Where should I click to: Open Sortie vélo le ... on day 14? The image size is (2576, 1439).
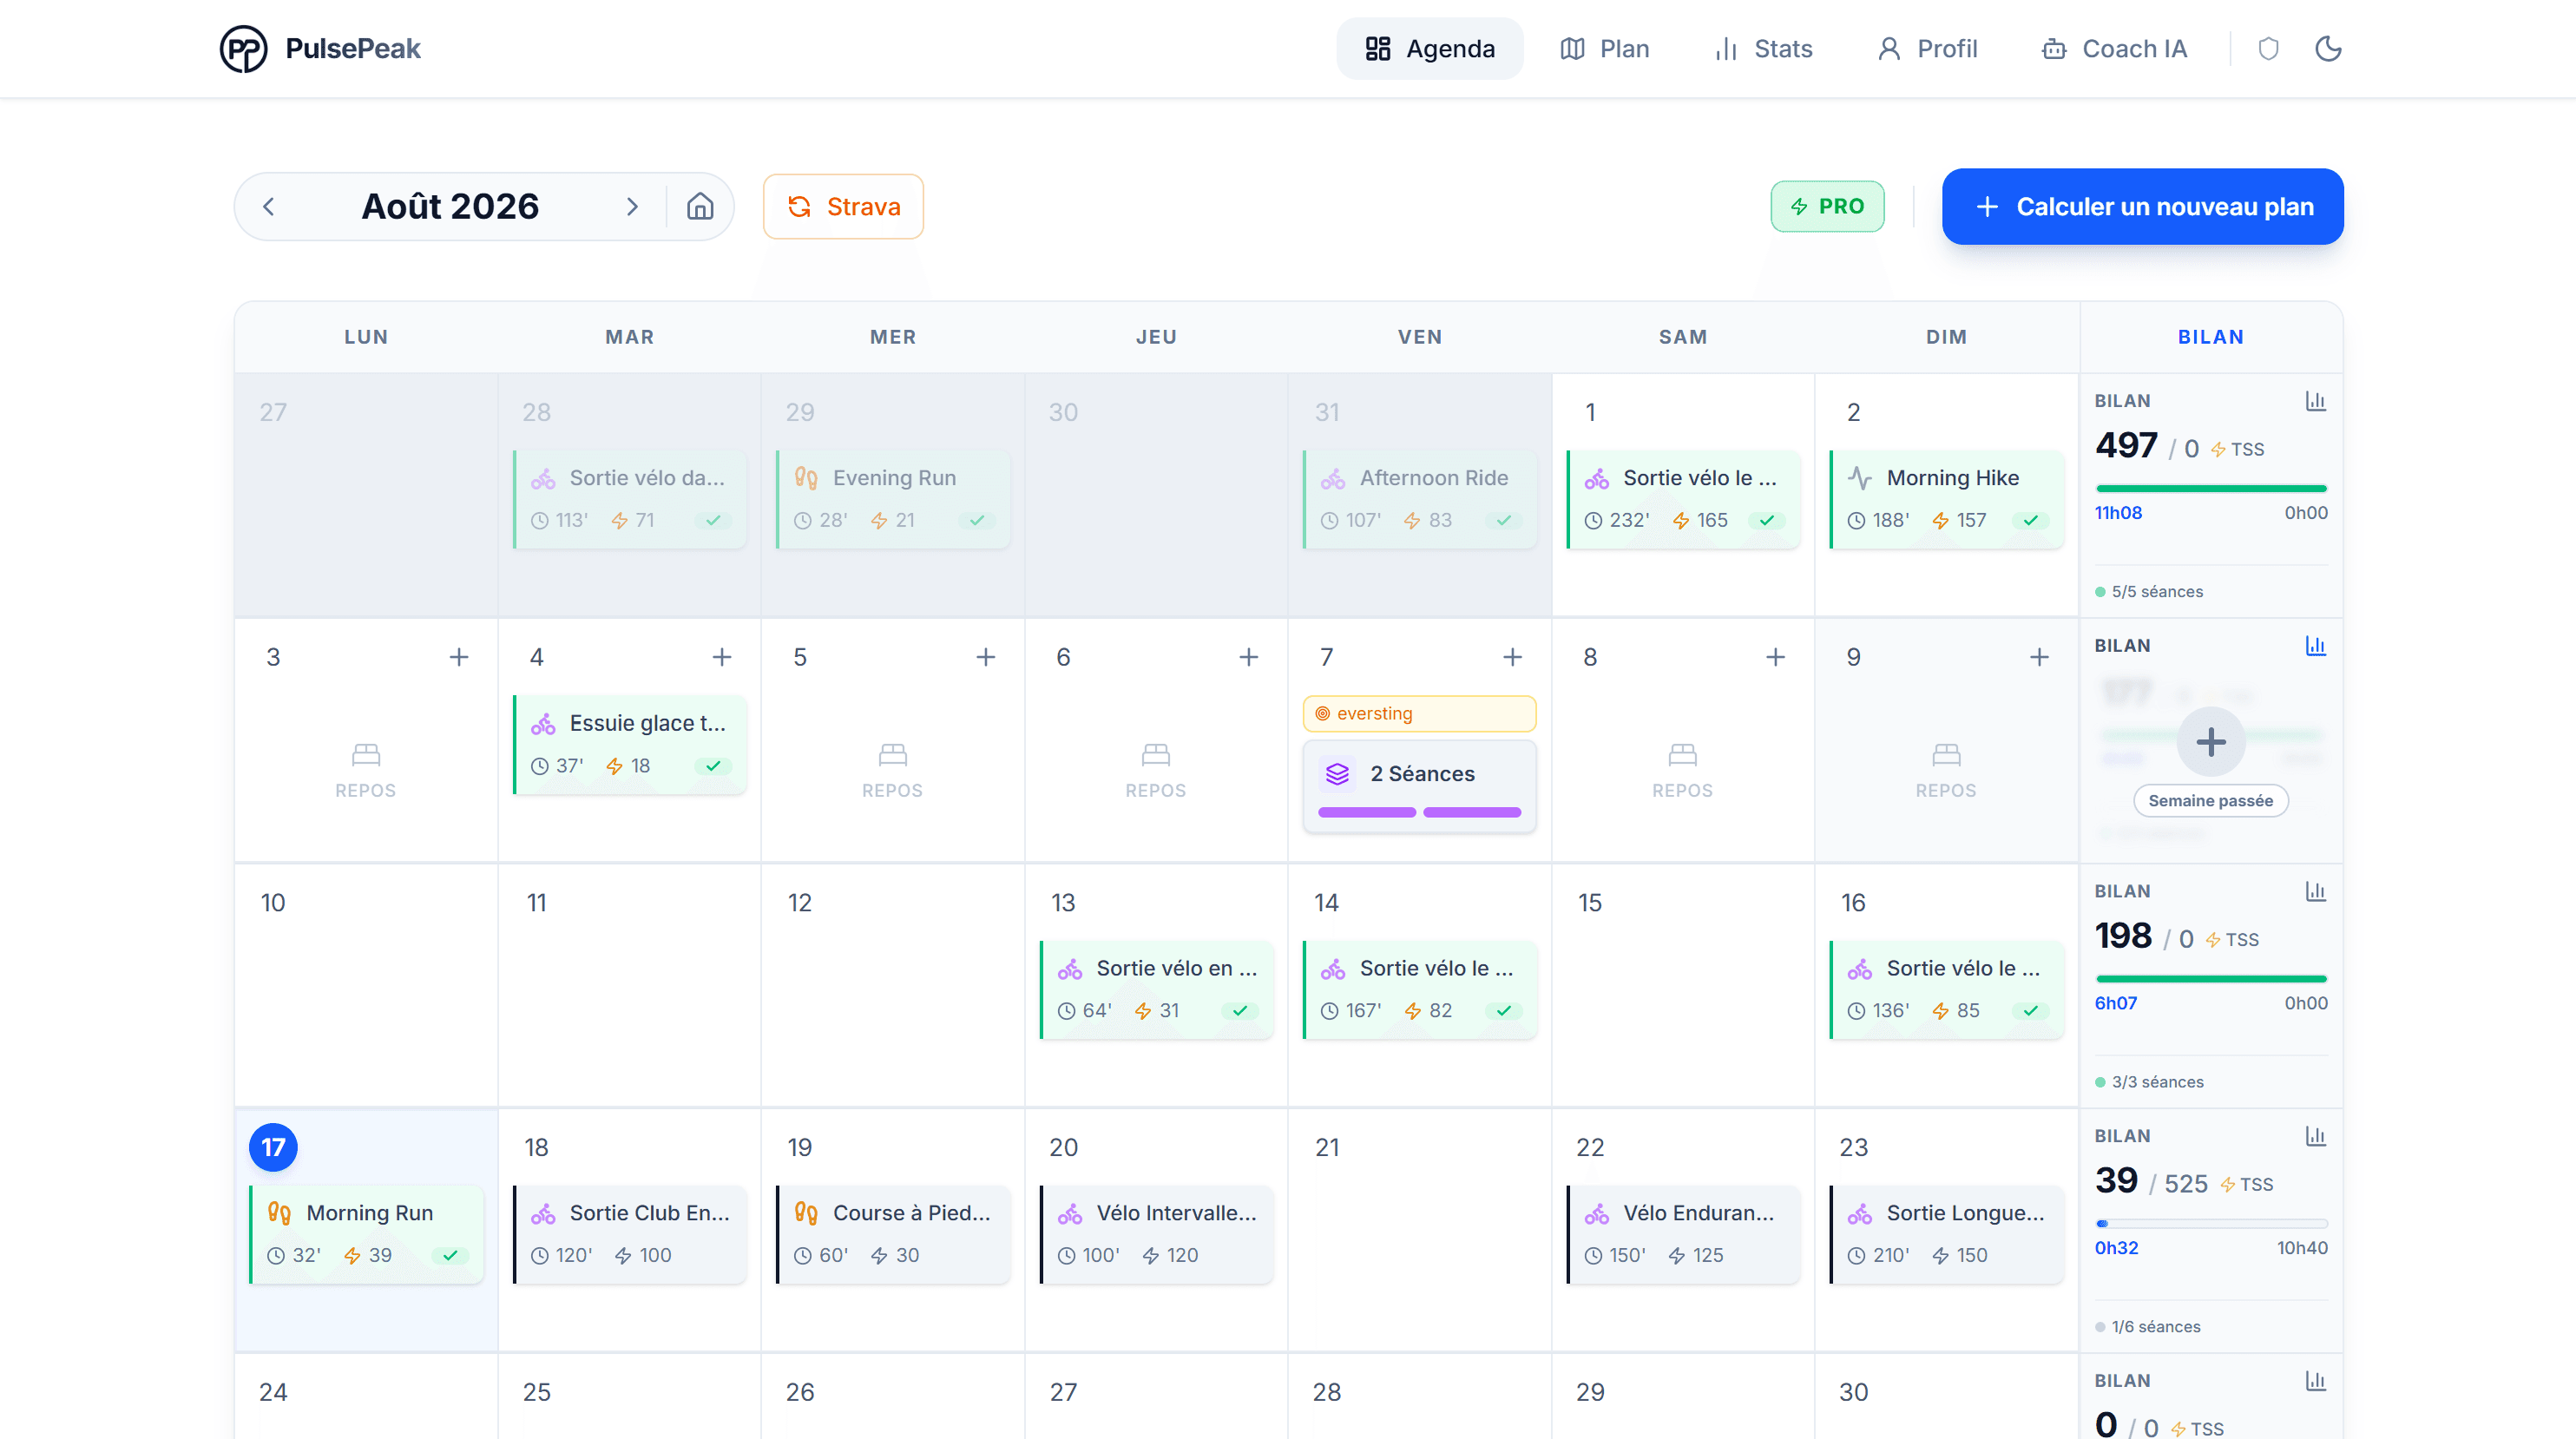pyautogui.click(x=1419, y=989)
